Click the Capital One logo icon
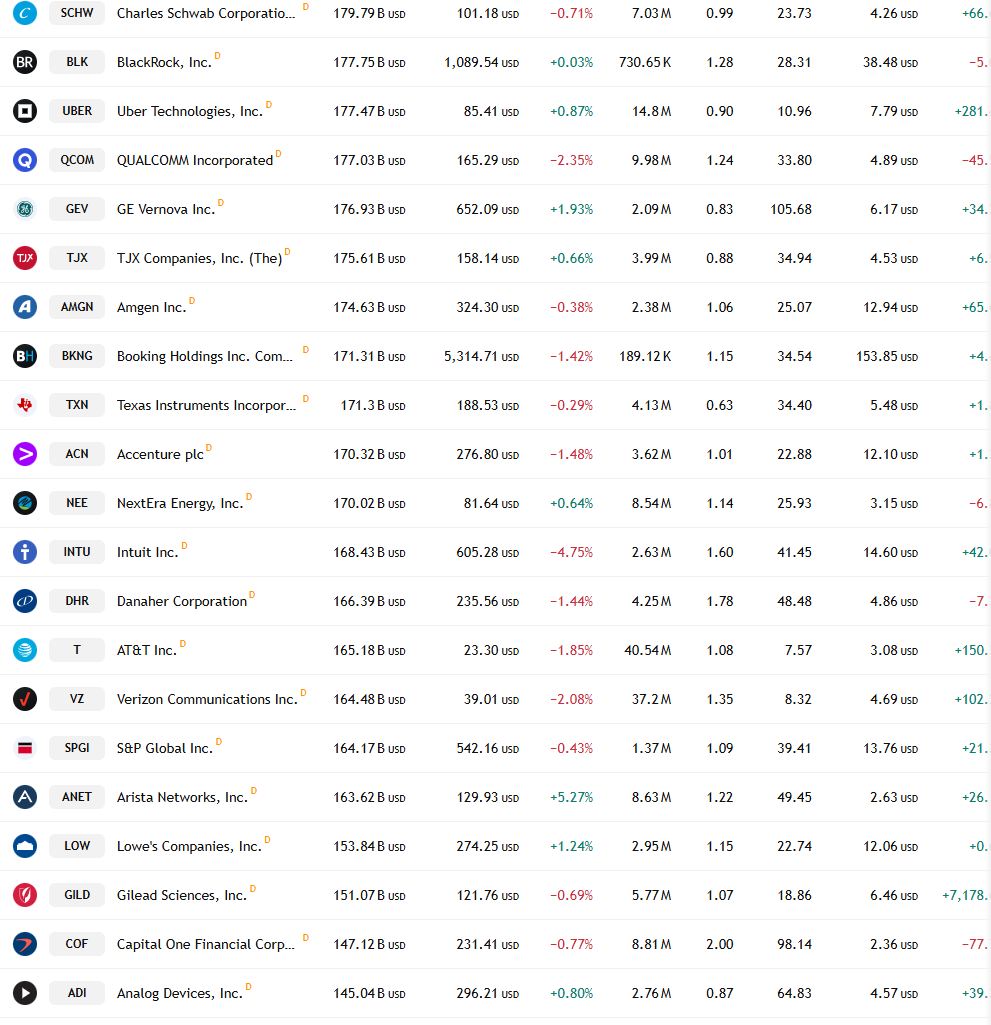 coord(25,944)
